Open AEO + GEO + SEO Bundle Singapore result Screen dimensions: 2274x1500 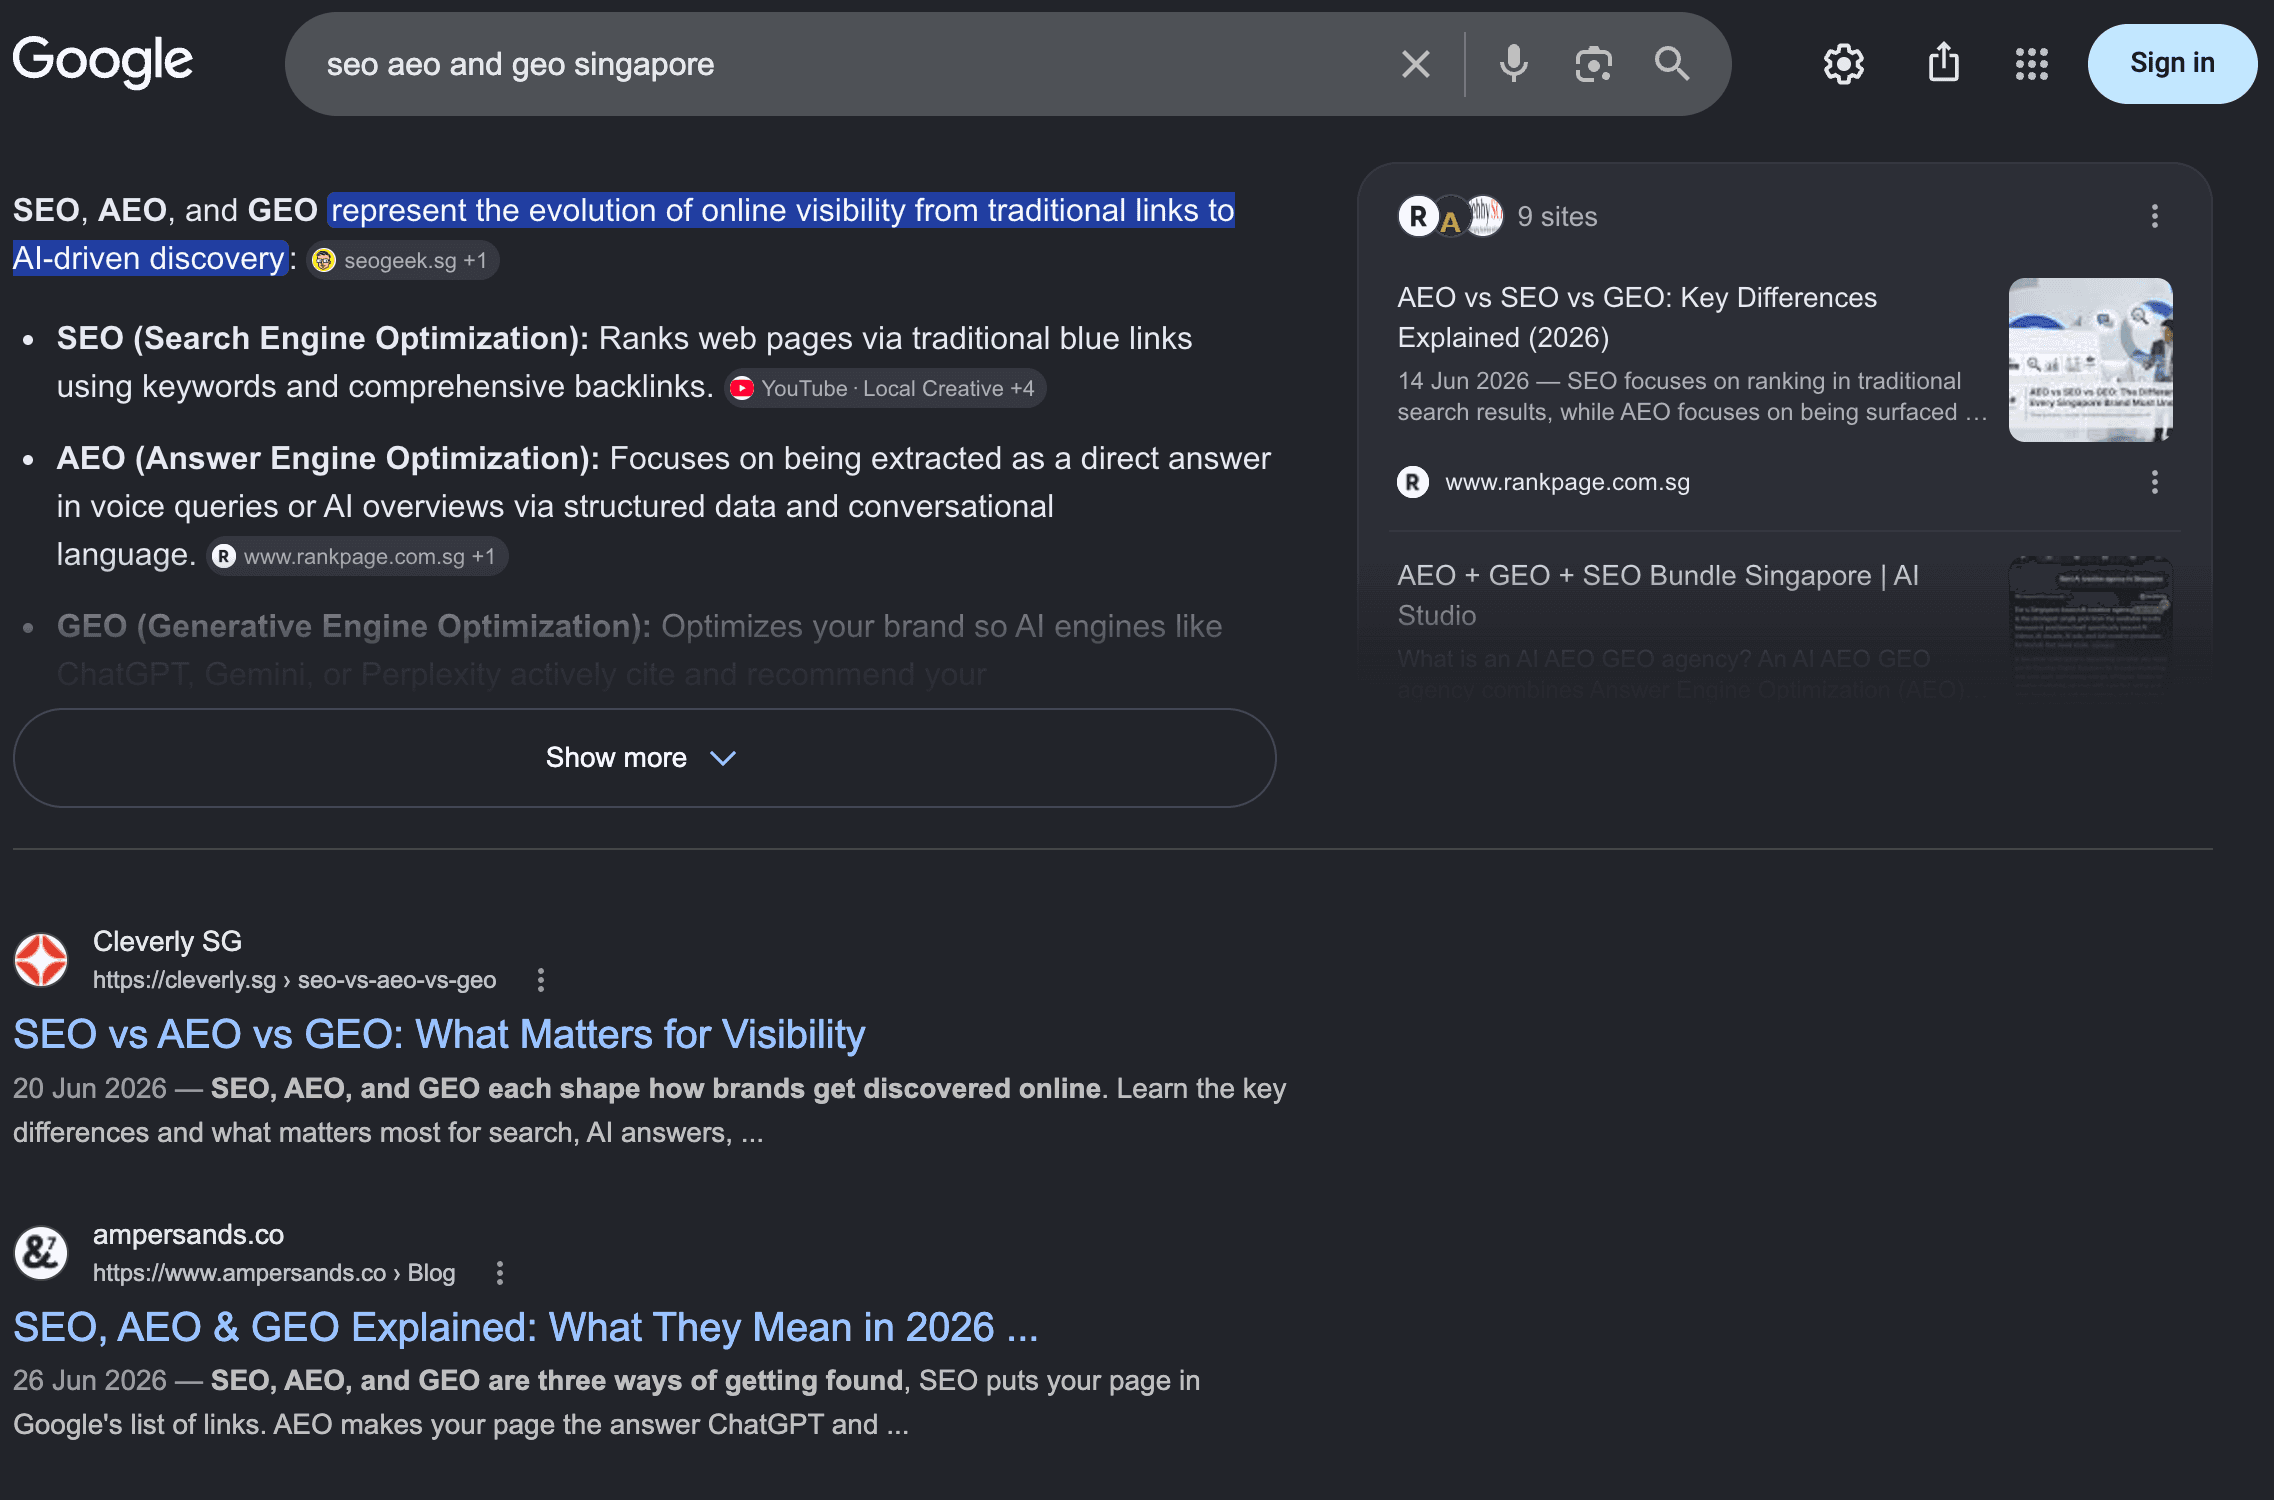[x=1658, y=595]
